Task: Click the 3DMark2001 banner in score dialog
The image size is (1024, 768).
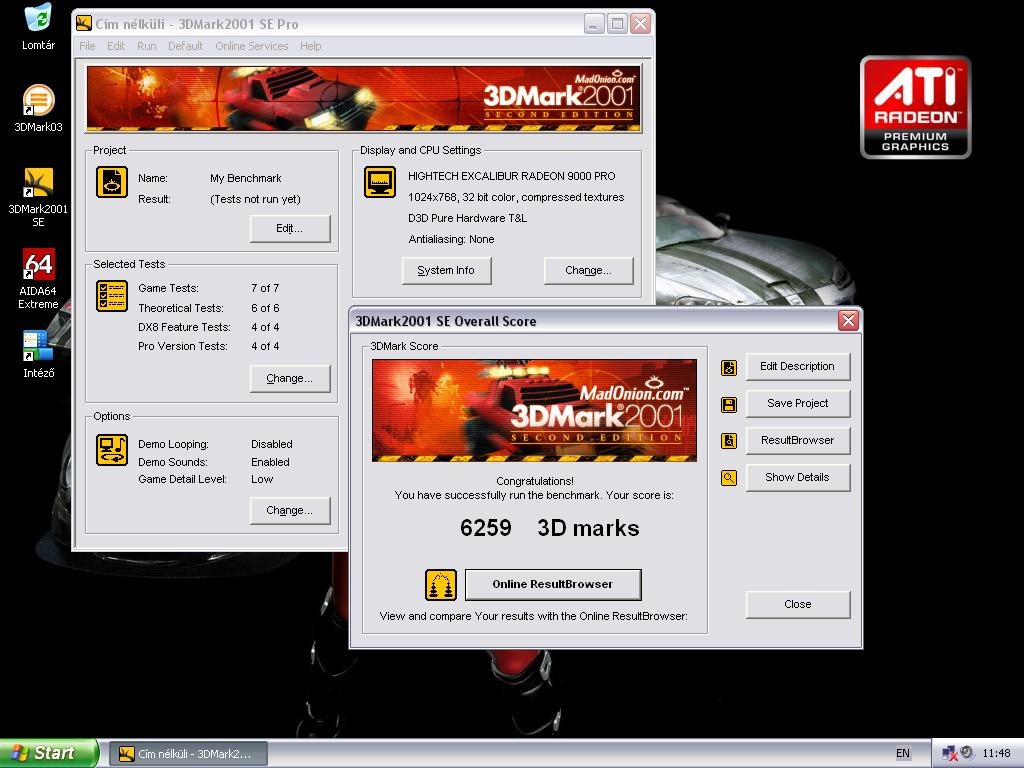Action: coord(534,410)
